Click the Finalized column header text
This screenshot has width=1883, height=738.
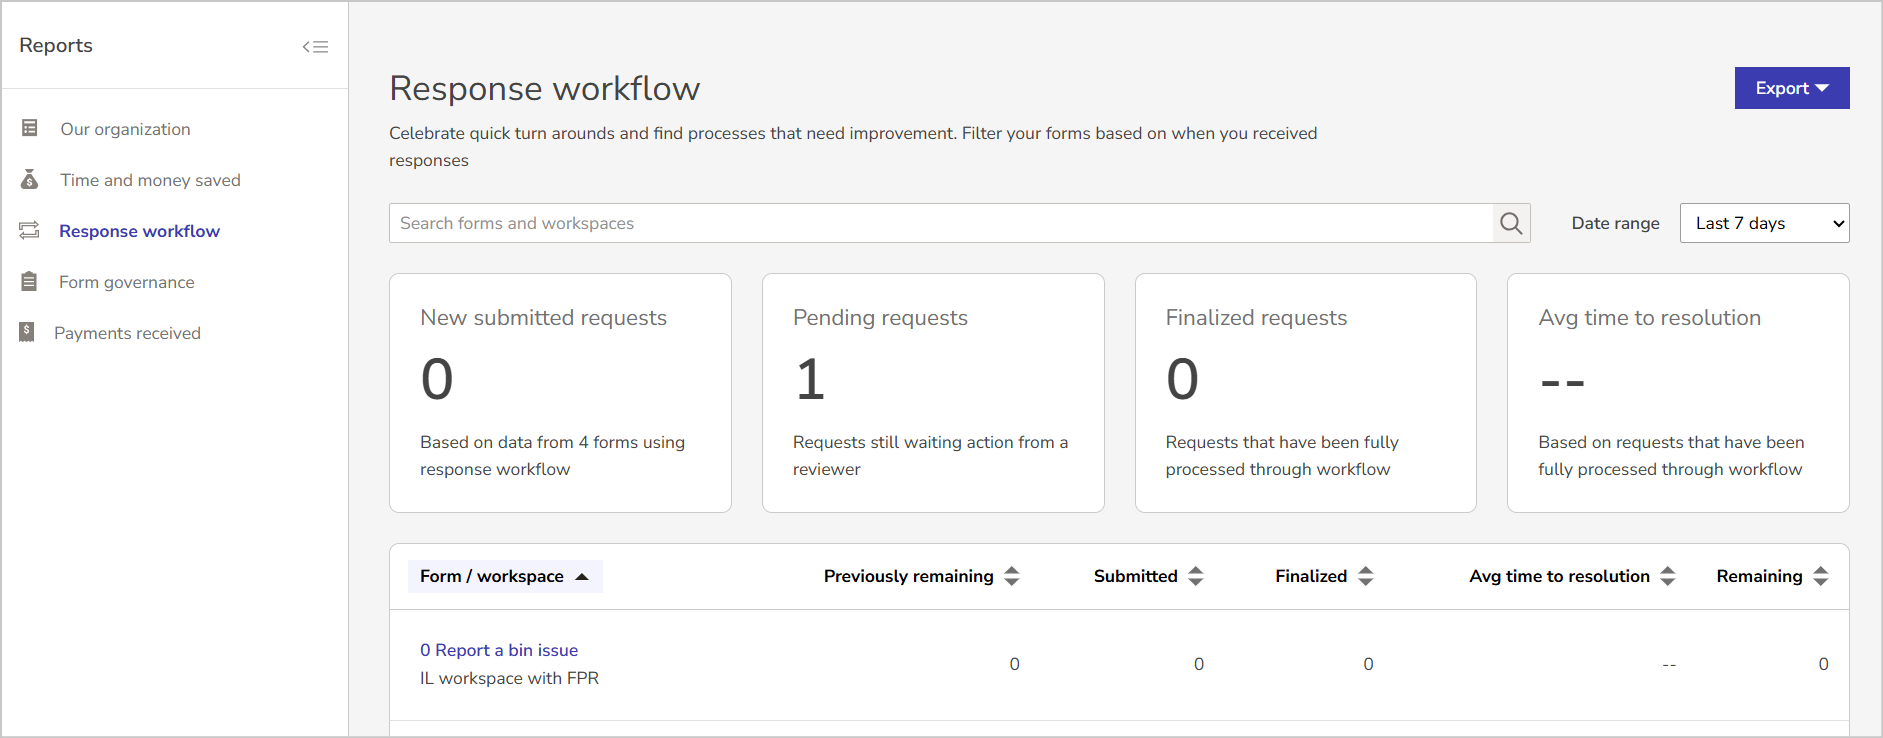[1311, 576]
